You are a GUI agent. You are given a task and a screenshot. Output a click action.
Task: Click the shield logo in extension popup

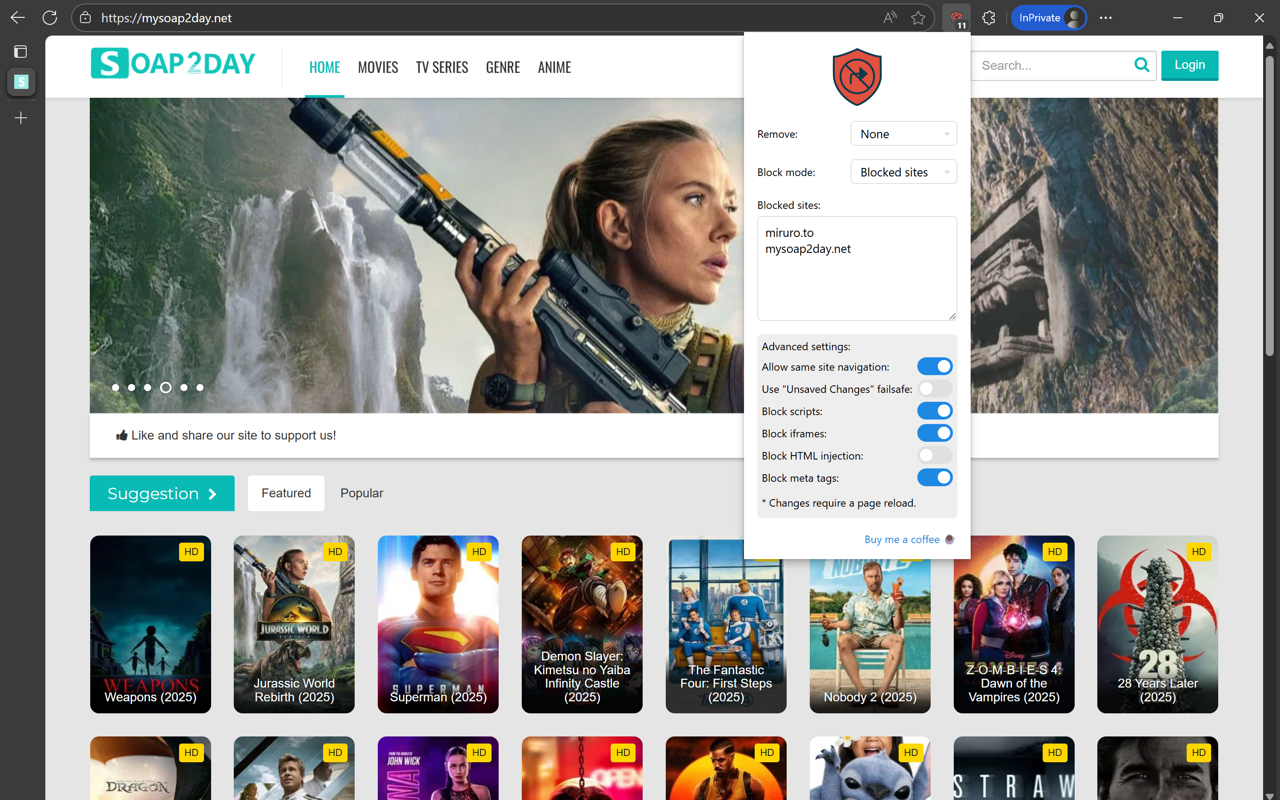tap(857, 77)
